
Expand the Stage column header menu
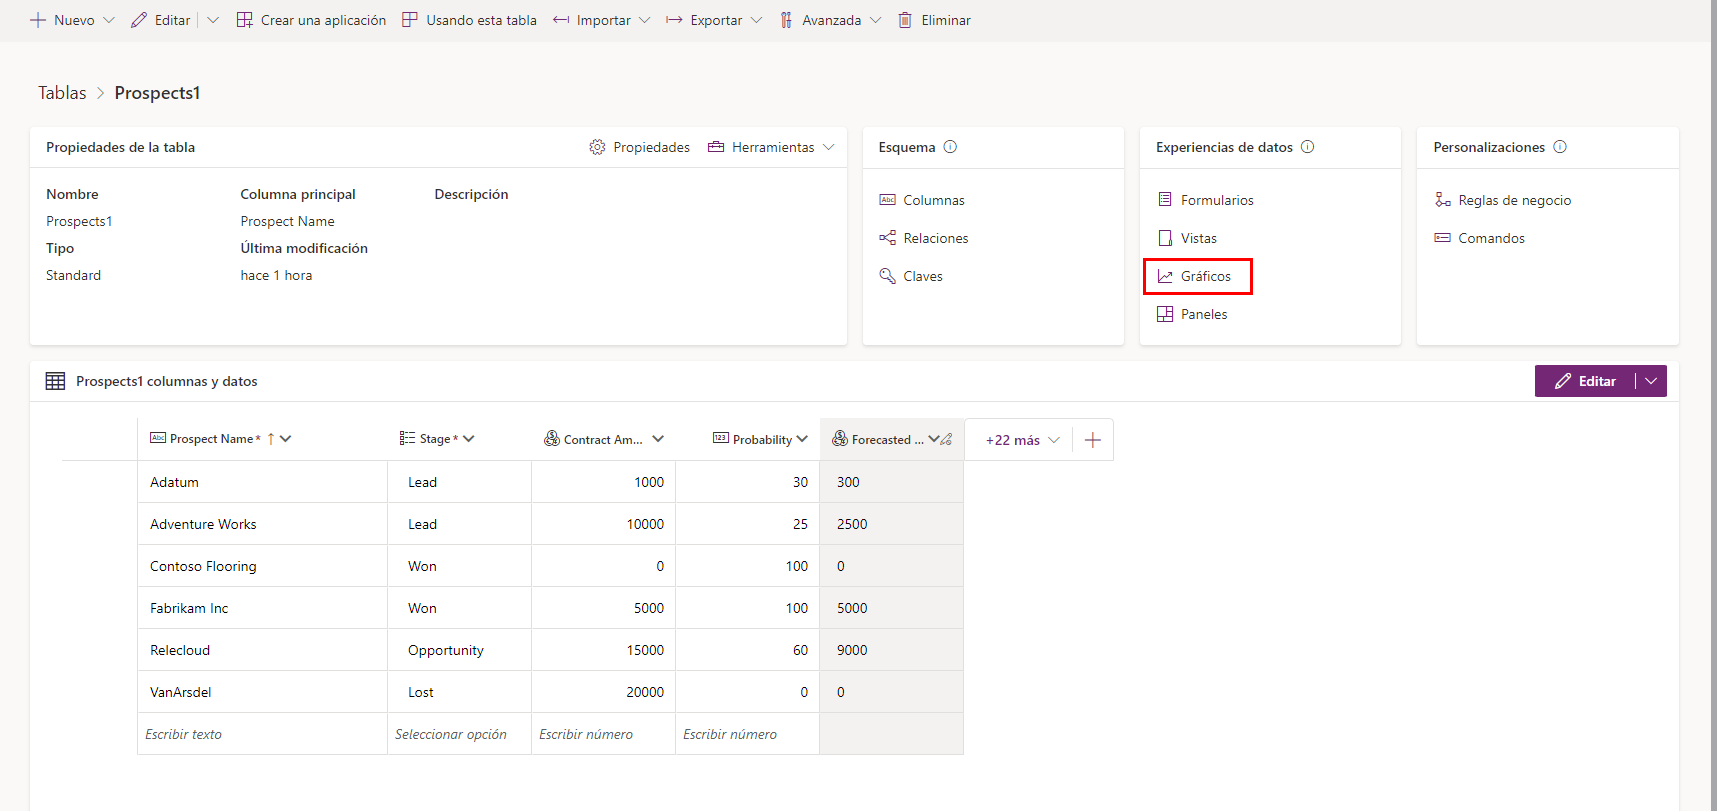(x=469, y=439)
